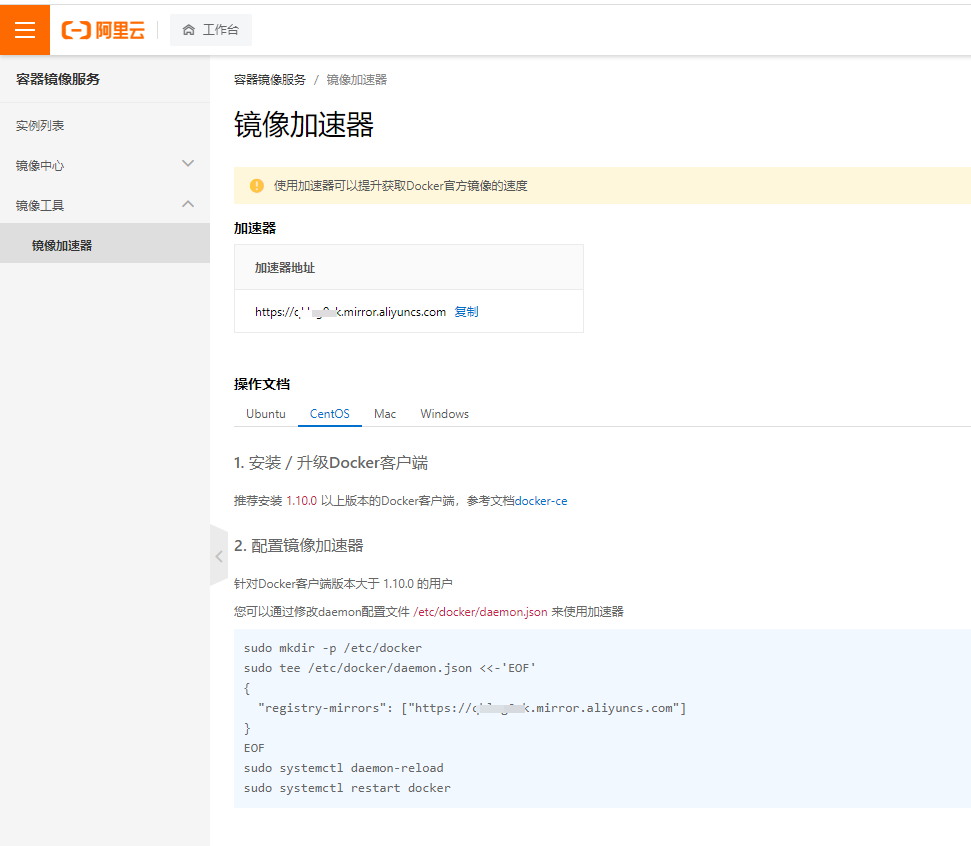
Task: Open the 工作台 workbench button
Action: 211,30
